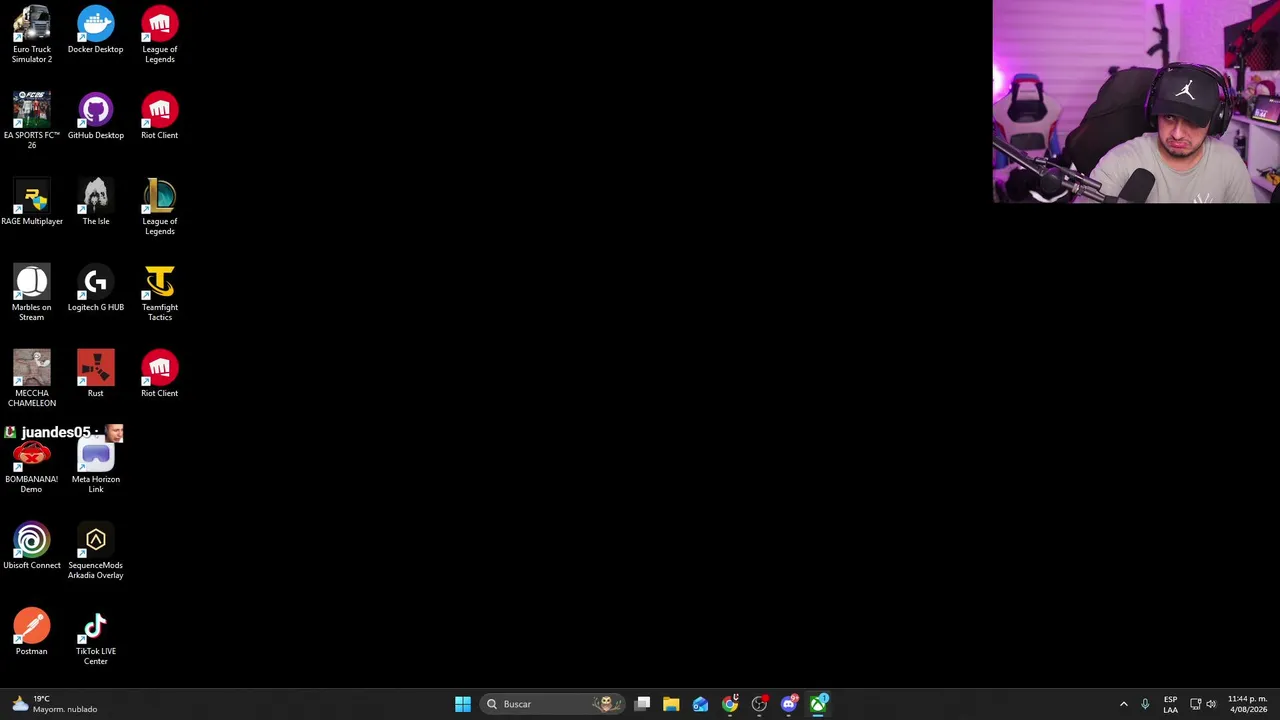Open Outlook from the taskbar

coord(700,704)
